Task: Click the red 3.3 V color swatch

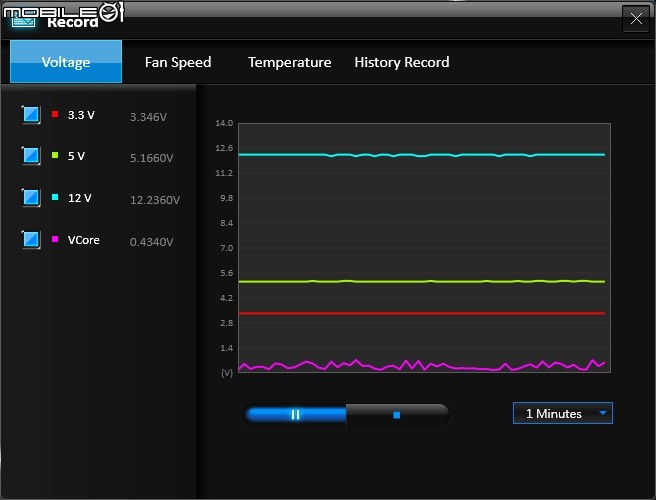Action: (55, 114)
